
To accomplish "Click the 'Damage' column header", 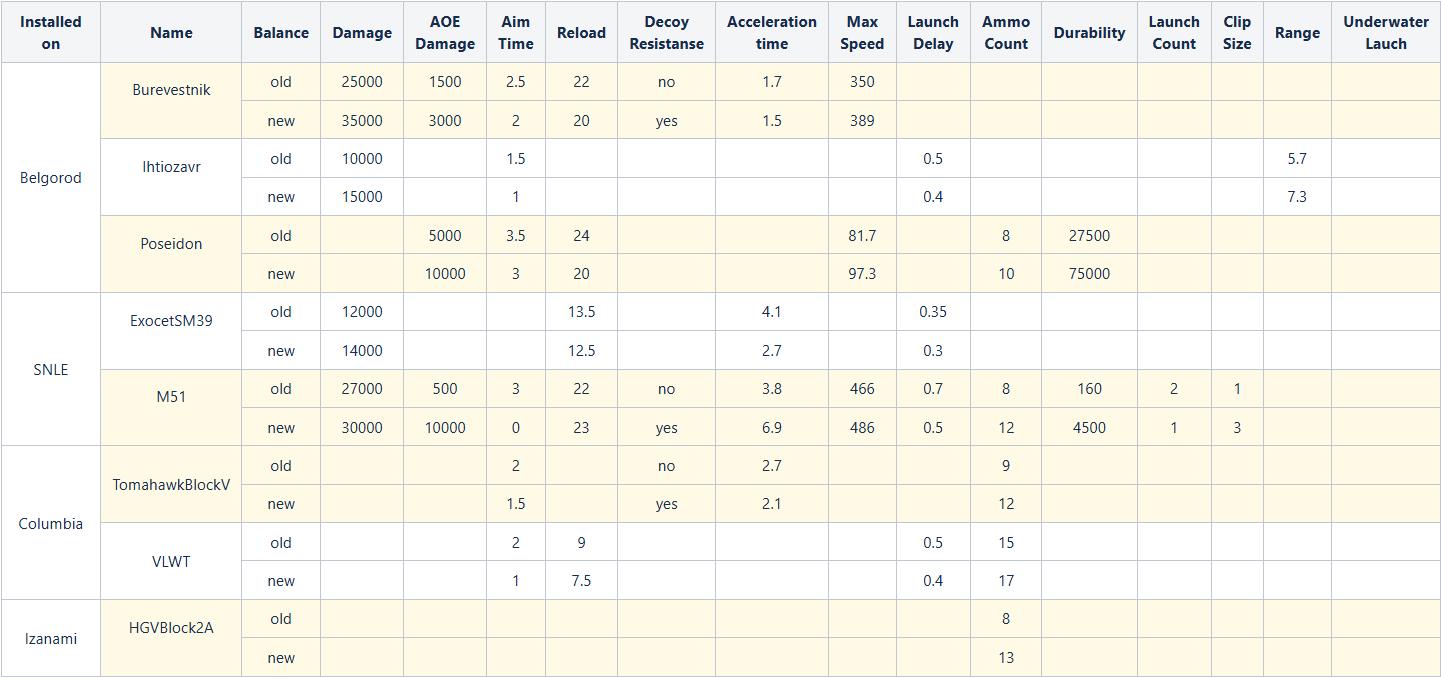I will (x=362, y=32).
